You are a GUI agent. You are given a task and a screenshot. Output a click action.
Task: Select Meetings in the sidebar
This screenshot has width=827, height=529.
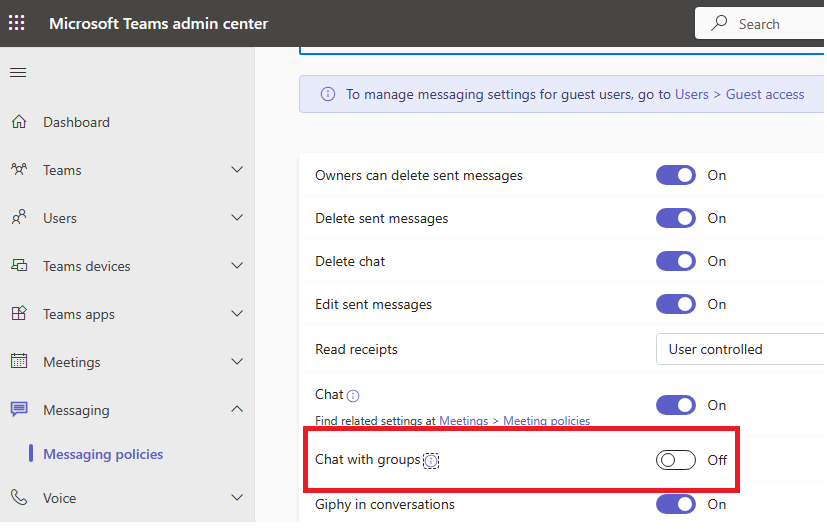72,362
